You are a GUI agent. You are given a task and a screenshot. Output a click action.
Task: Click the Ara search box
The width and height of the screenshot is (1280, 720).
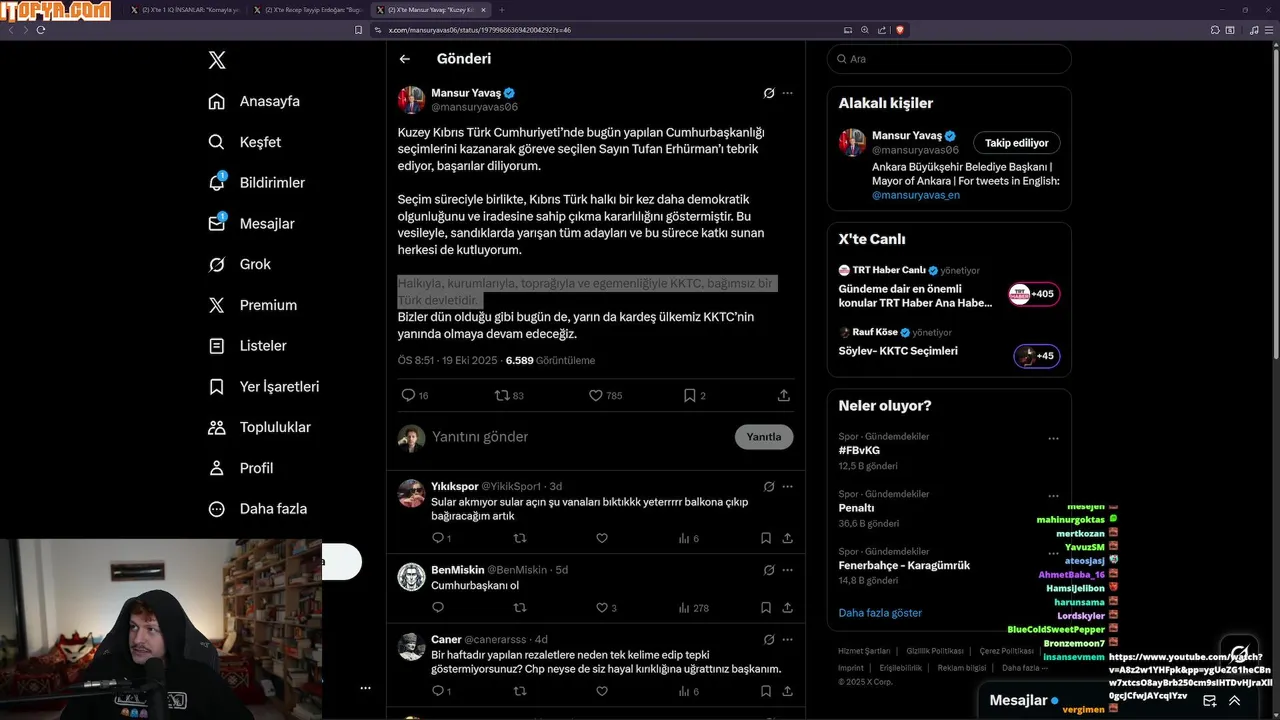click(x=949, y=59)
